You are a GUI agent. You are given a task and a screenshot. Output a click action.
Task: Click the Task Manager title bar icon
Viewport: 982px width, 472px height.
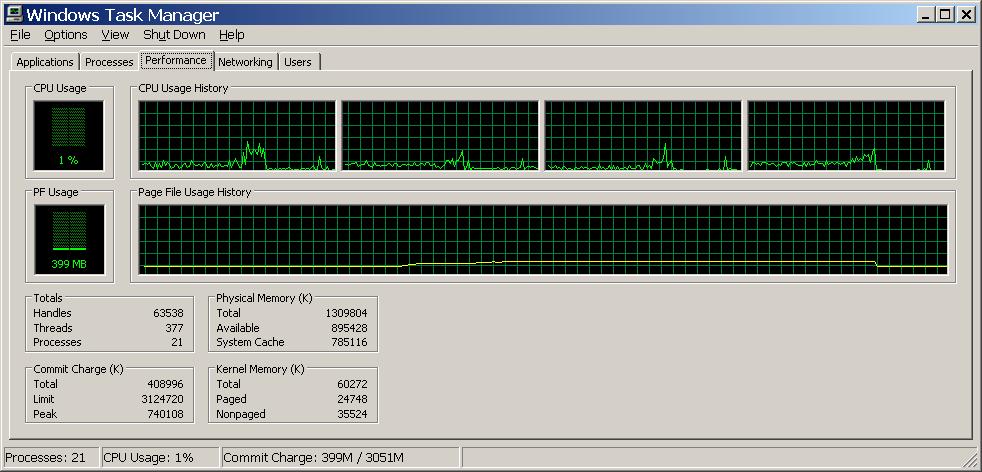[13, 13]
